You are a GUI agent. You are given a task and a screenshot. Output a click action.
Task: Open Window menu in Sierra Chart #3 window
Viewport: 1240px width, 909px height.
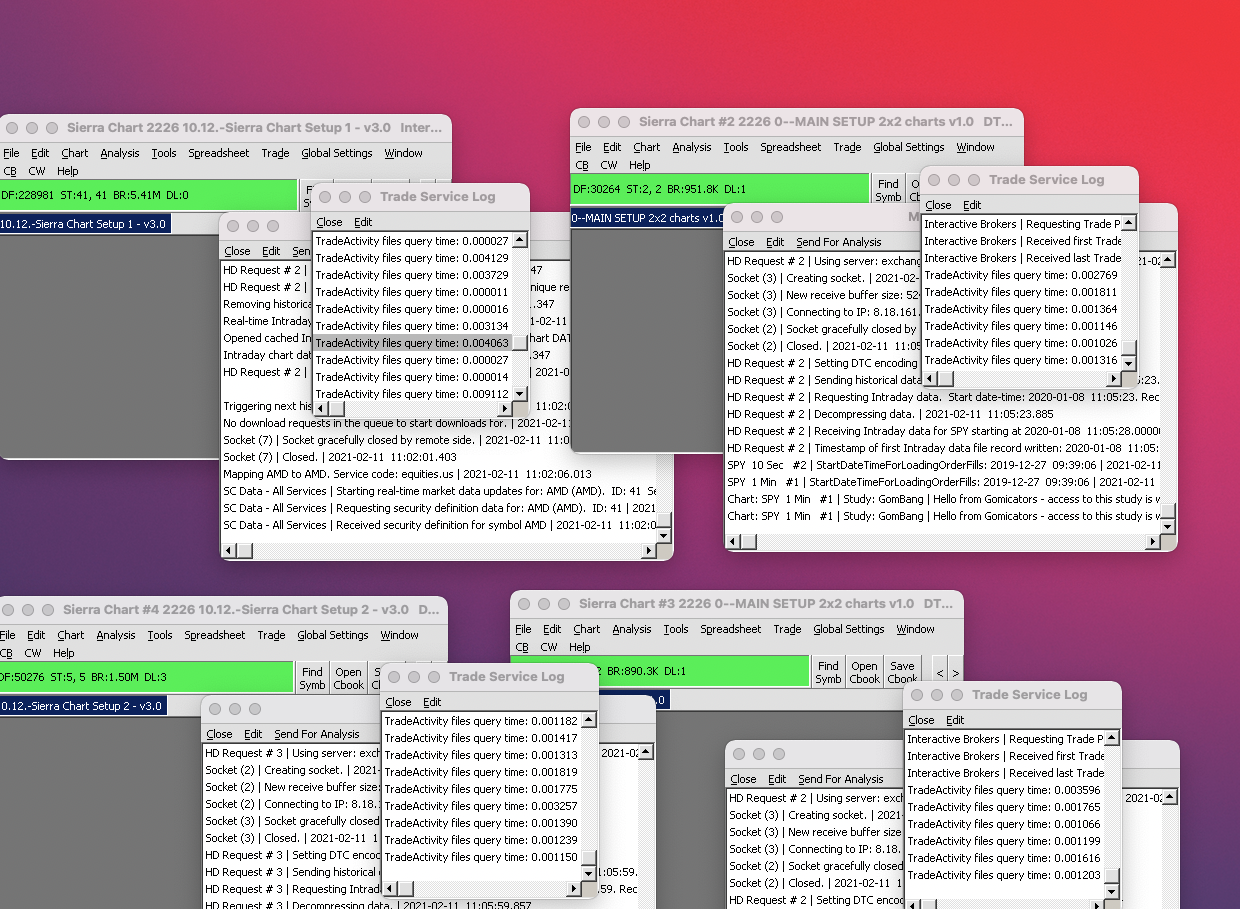(916, 629)
